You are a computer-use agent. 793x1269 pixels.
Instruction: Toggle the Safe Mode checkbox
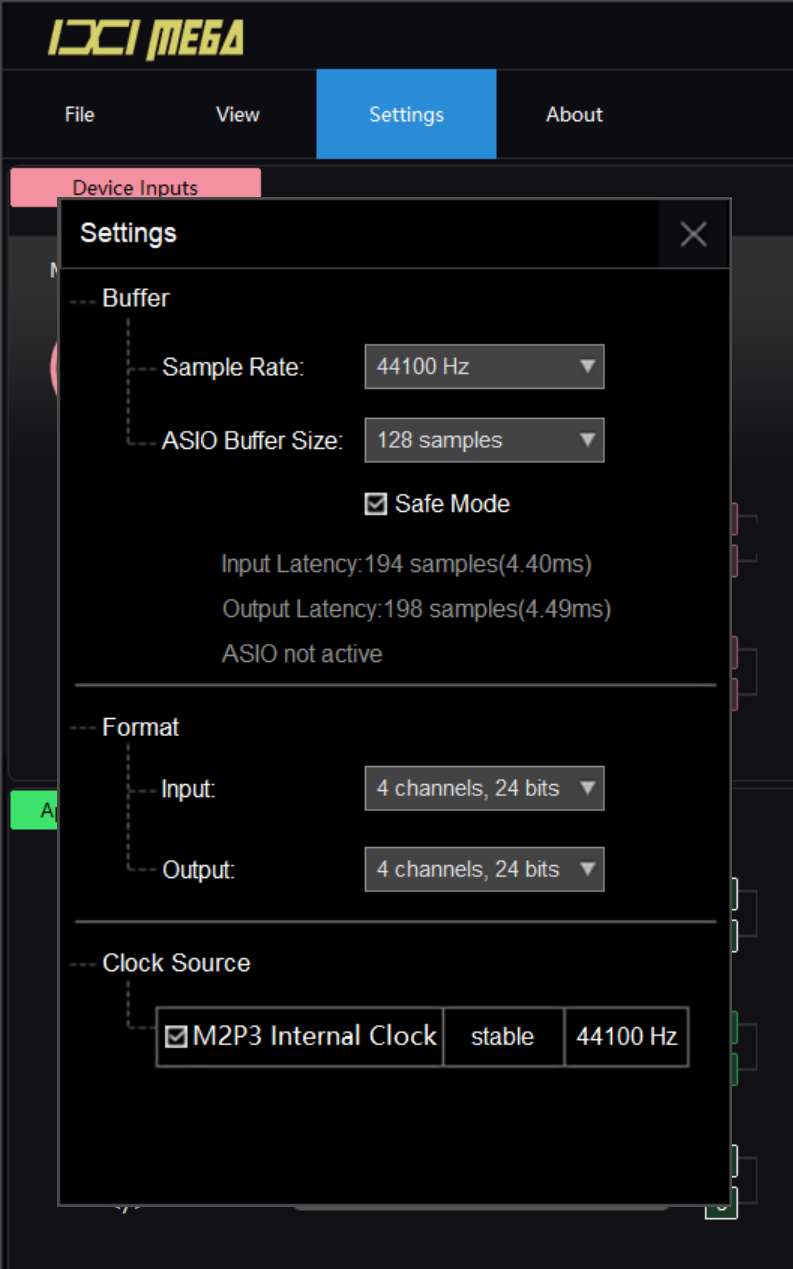376,504
